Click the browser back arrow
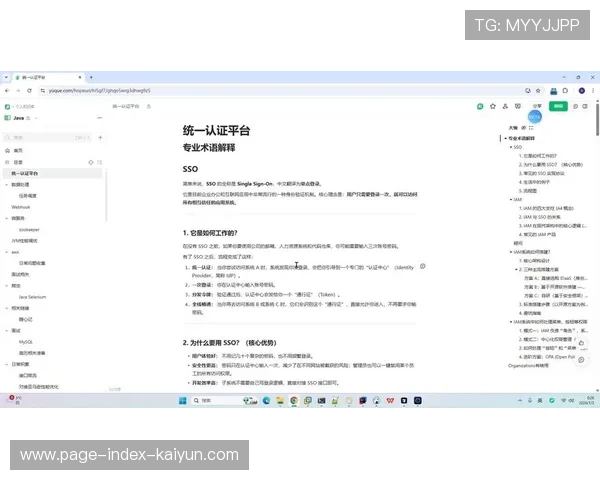This screenshot has height=480, width=600. tap(7, 91)
